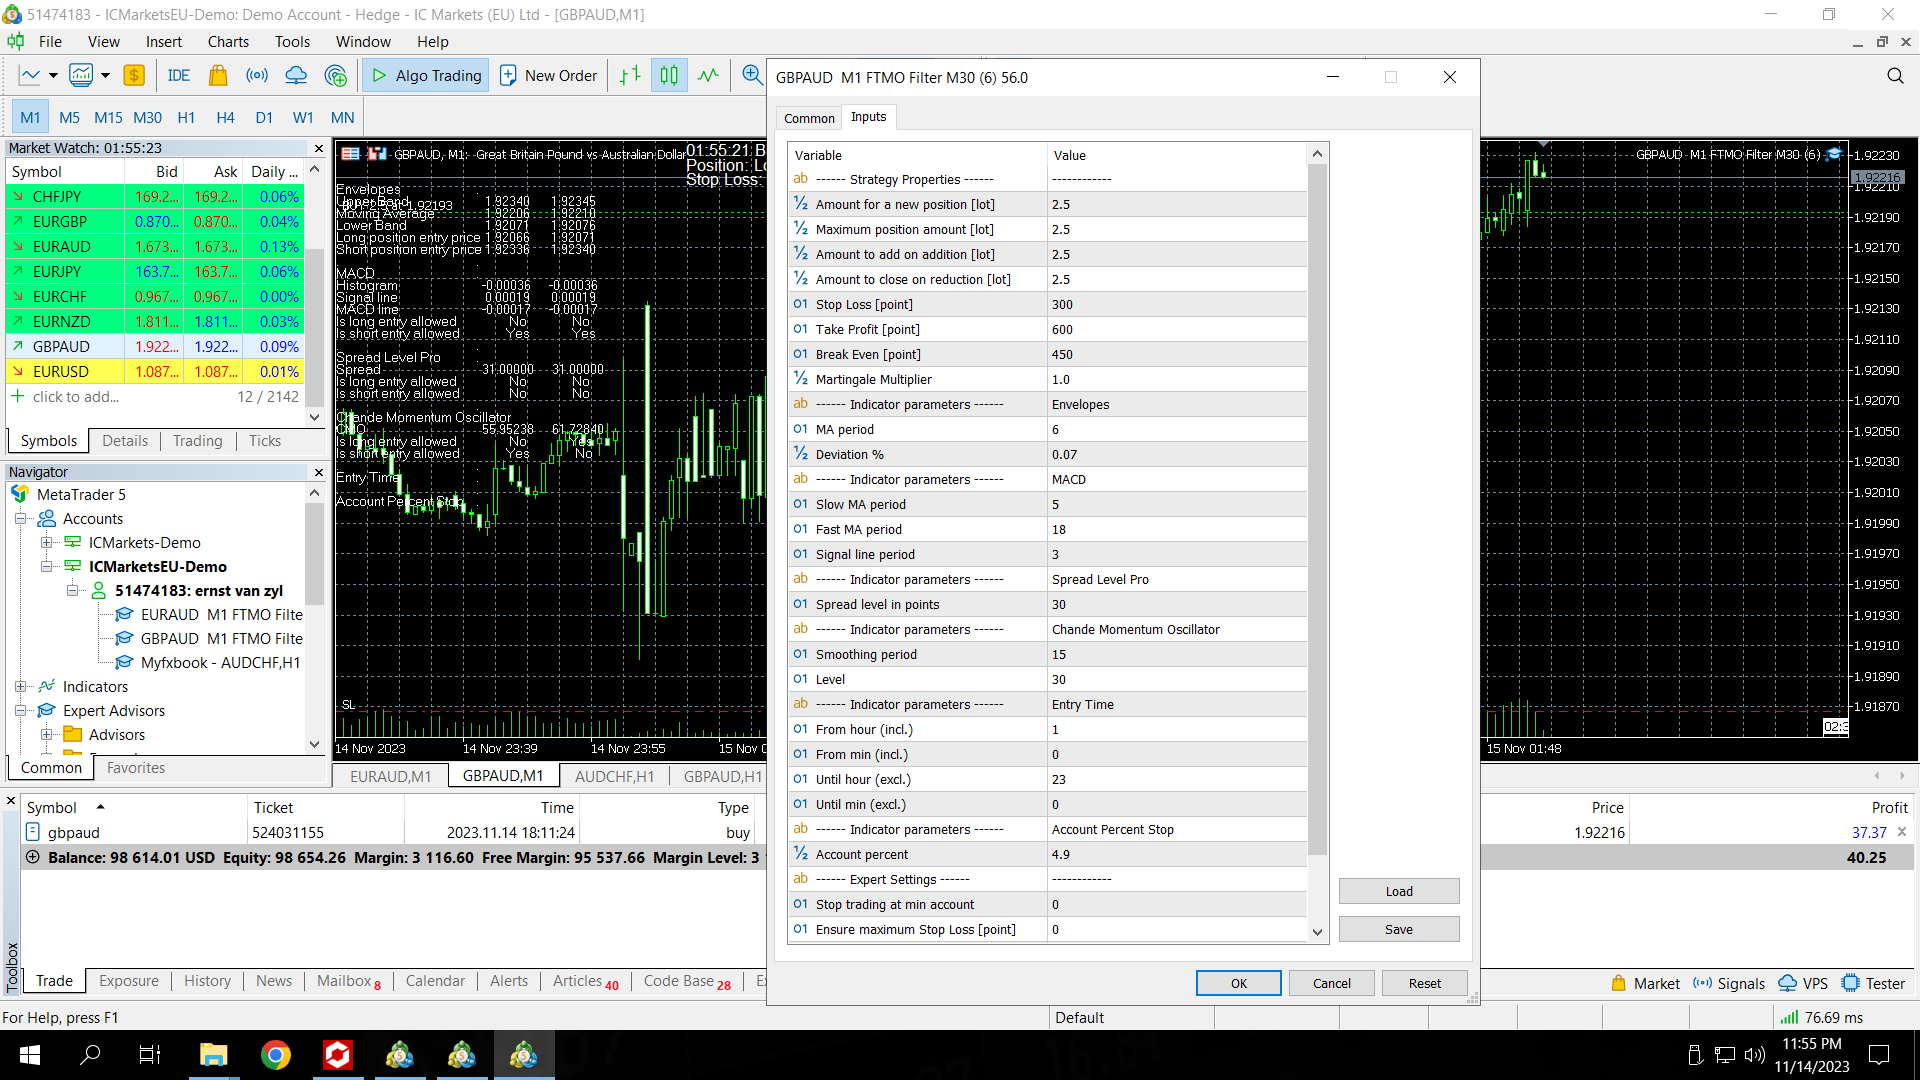Screen dimensions: 1920x1080
Task: Click add symbol plus icon in Market Watch
Action: pos(17,396)
